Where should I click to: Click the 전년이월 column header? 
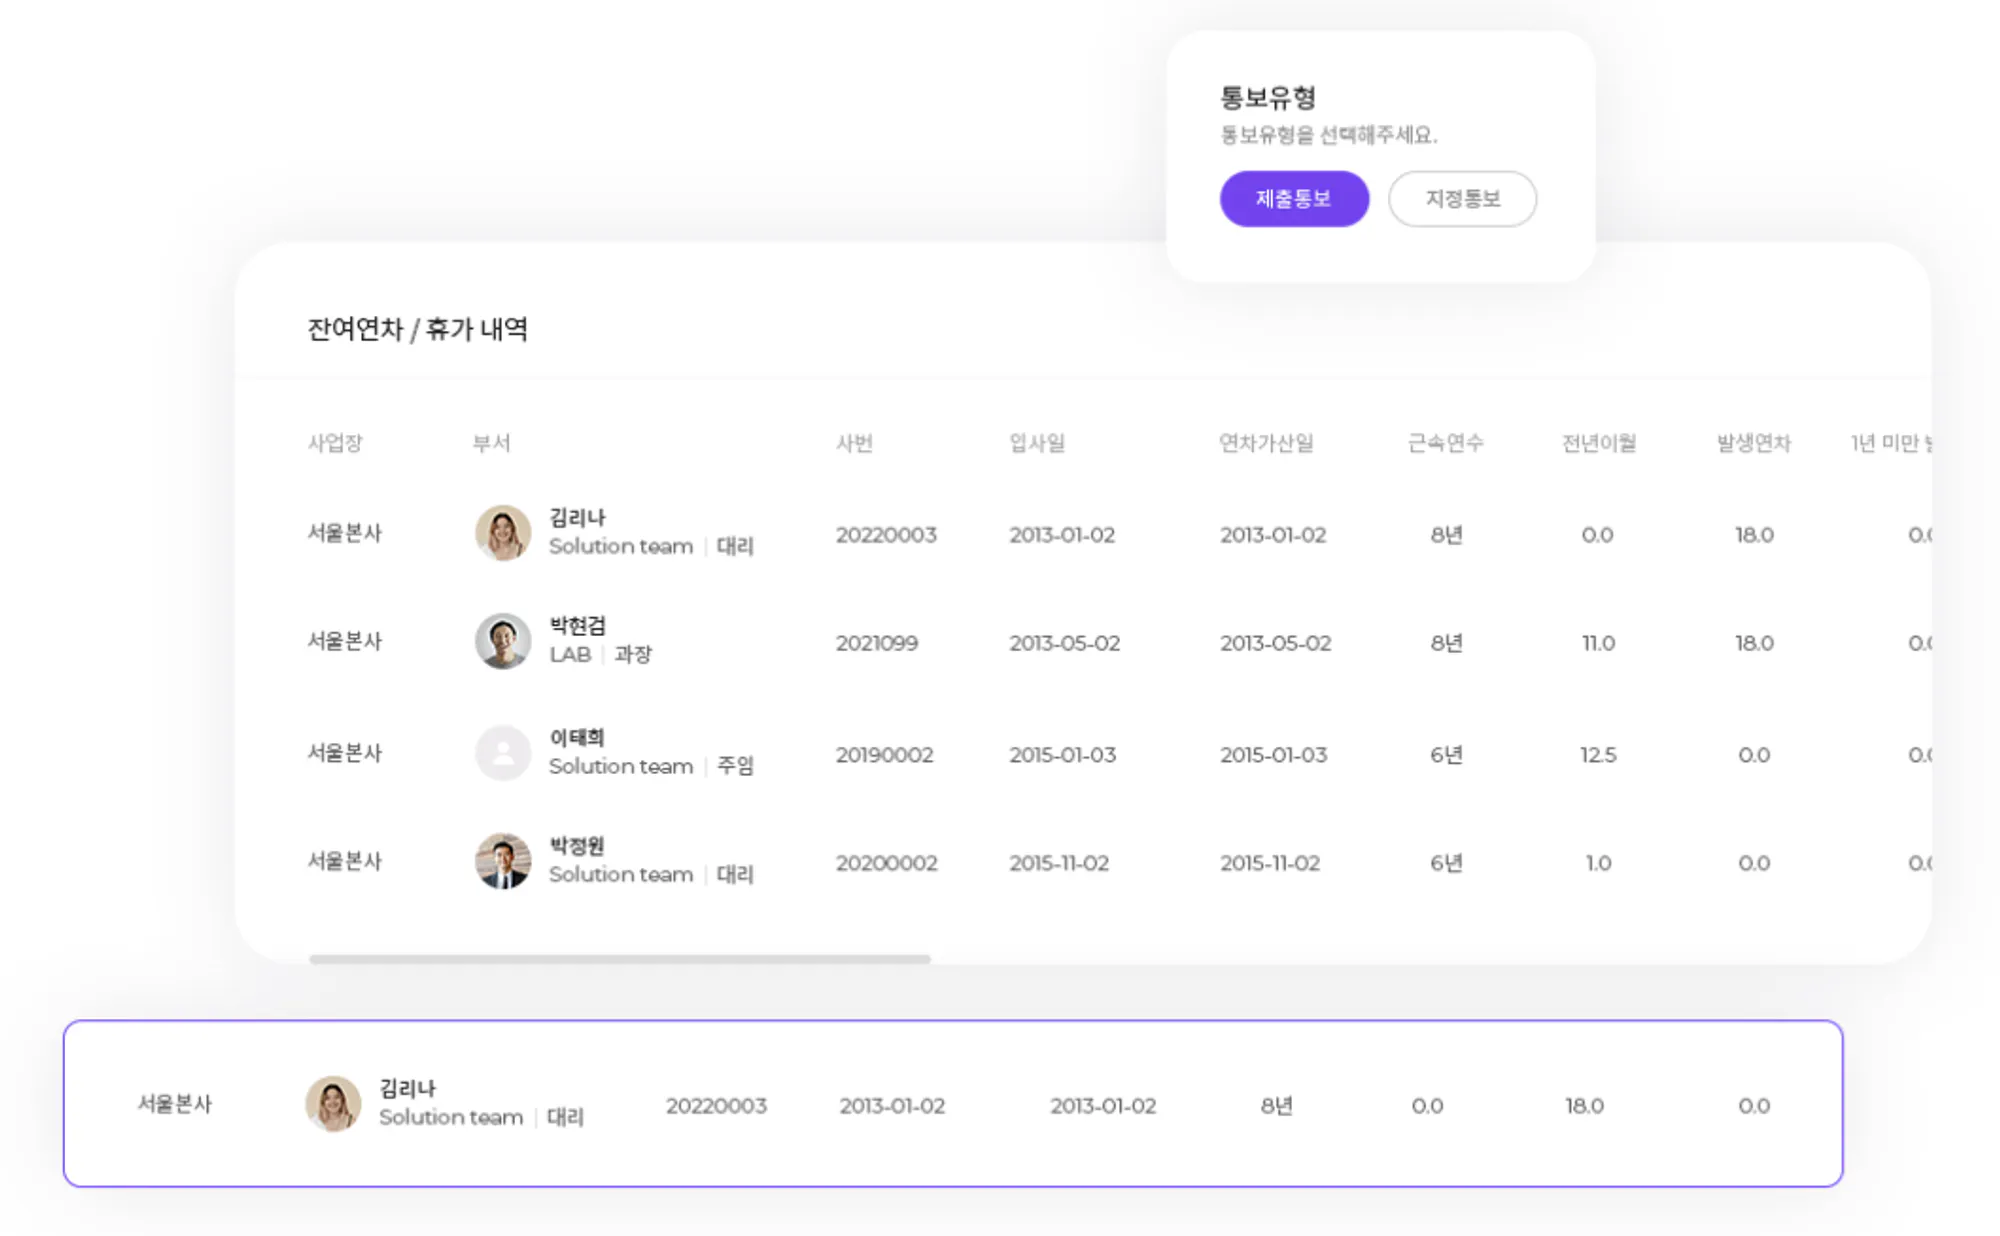(1599, 443)
